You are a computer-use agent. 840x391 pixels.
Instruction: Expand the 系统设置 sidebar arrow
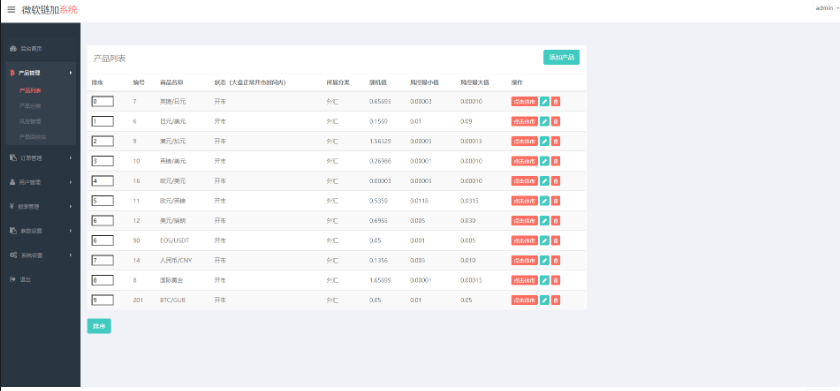coord(71,255)
